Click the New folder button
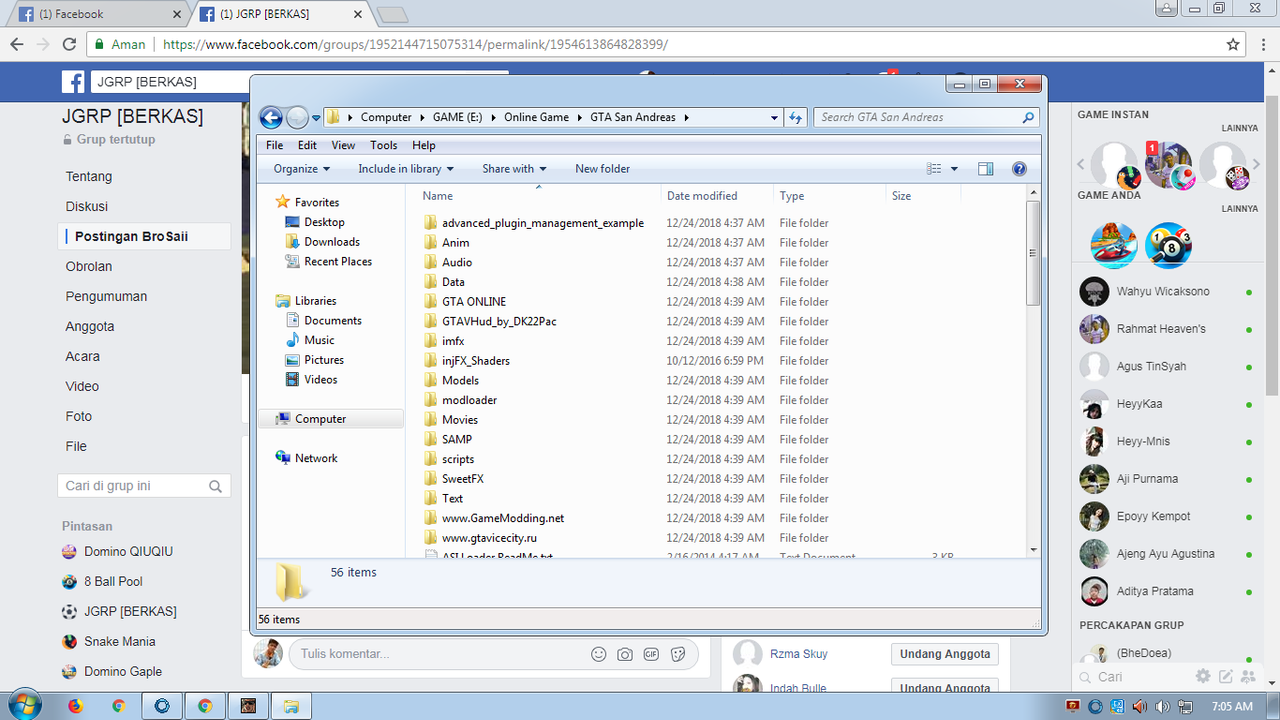The width and height of the screenshot is (1280, 720). tap(602, 169)
